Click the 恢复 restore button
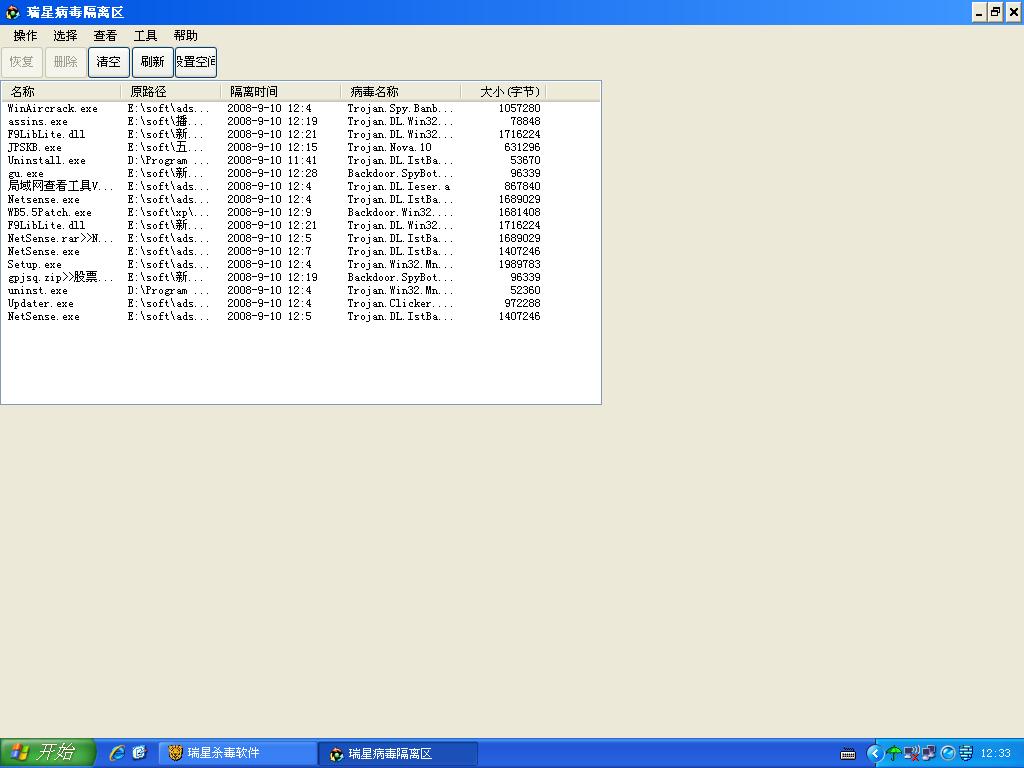1024x768 pixels. [x=22, y=62]
